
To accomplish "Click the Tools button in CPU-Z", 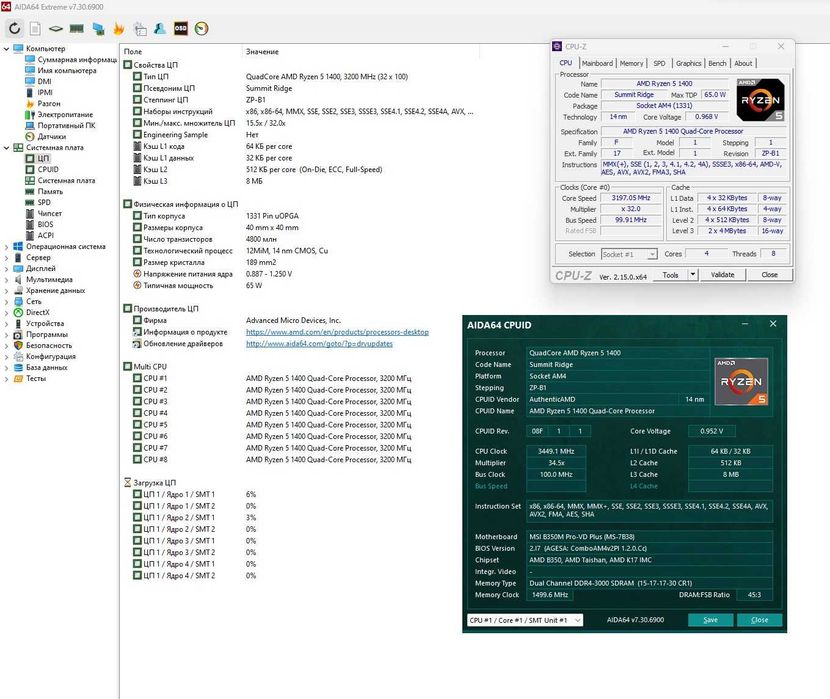I will click(670, 275).
